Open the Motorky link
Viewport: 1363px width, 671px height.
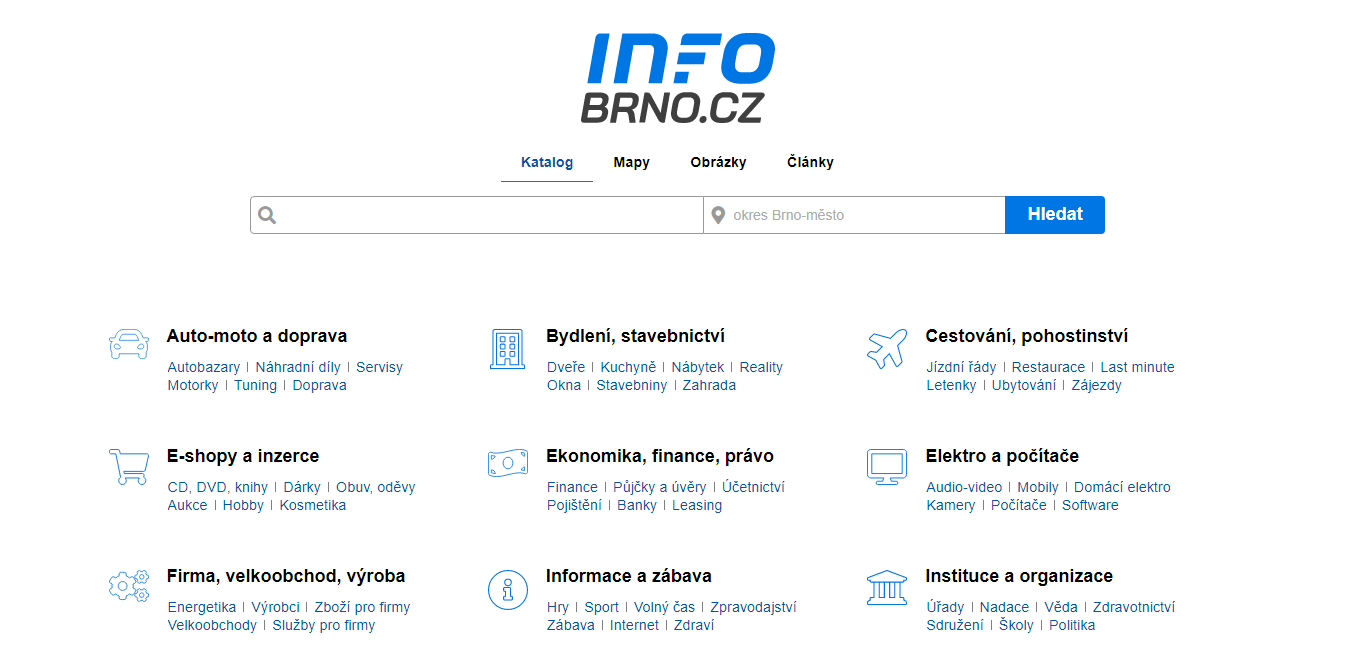coord(193,385)
